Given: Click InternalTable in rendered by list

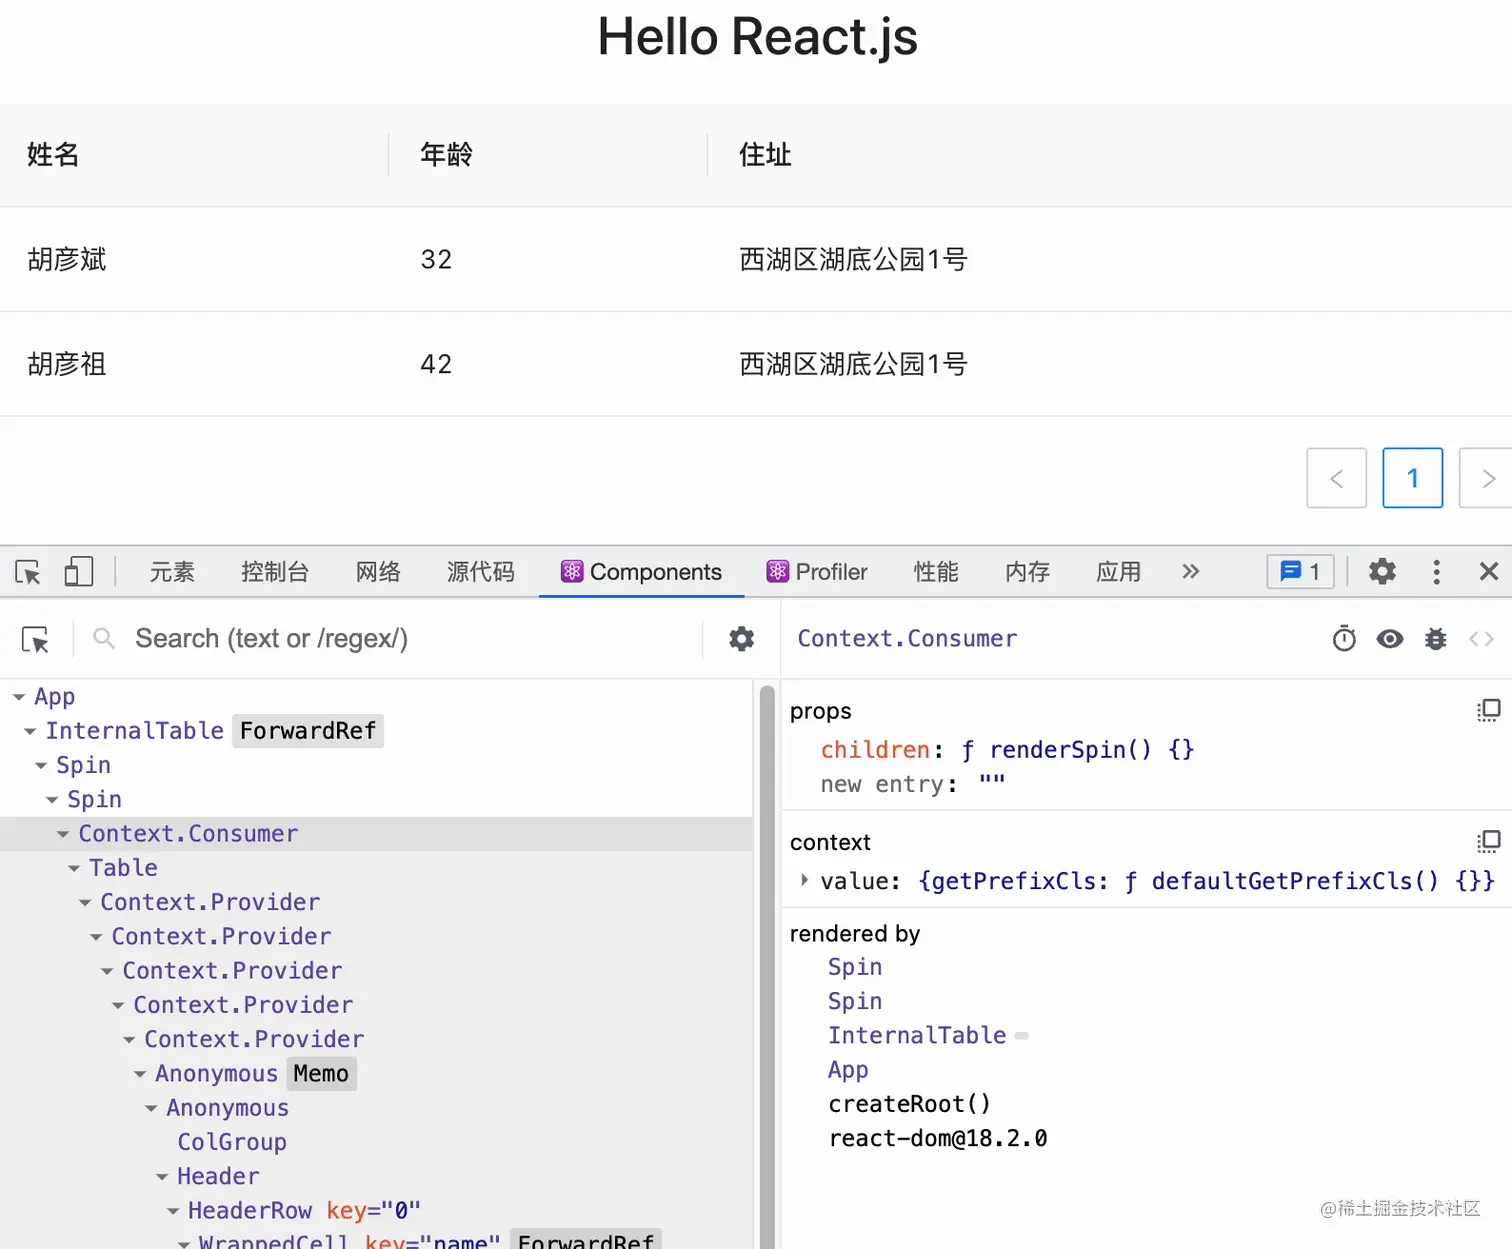Looking at the screenshot, I should coord(917,1035).
